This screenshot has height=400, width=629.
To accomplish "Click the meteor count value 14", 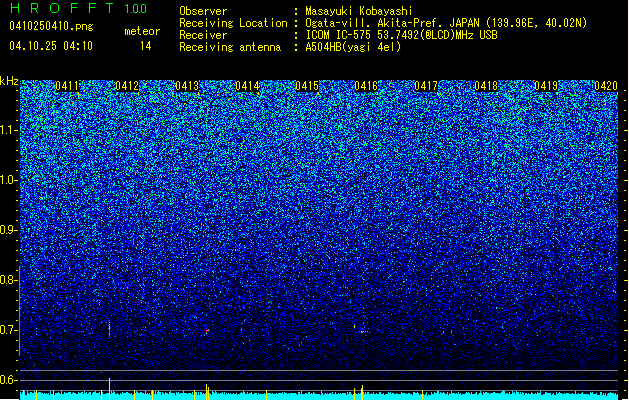I will [x=145, y=46].
